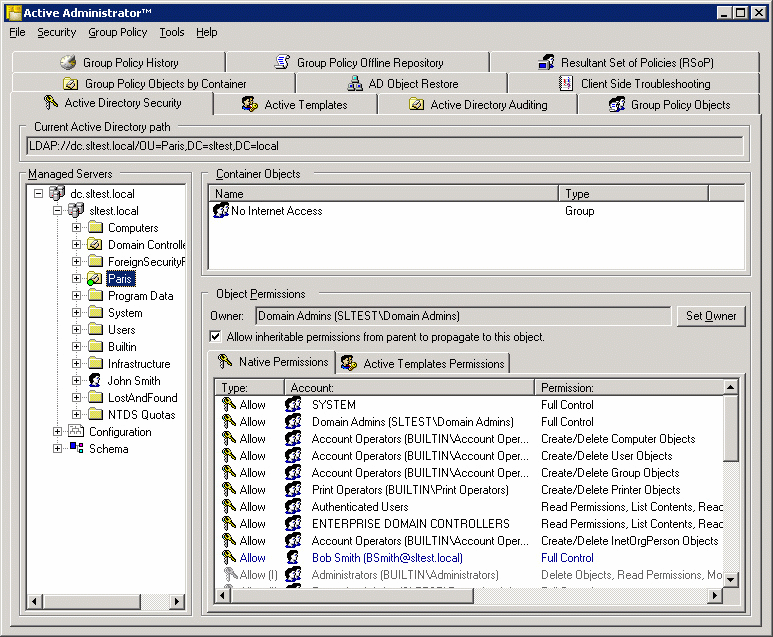Expand the Paris tree node
Image resolution: width=773 pixels, height=637 pixels.
(x=76, y=279)
